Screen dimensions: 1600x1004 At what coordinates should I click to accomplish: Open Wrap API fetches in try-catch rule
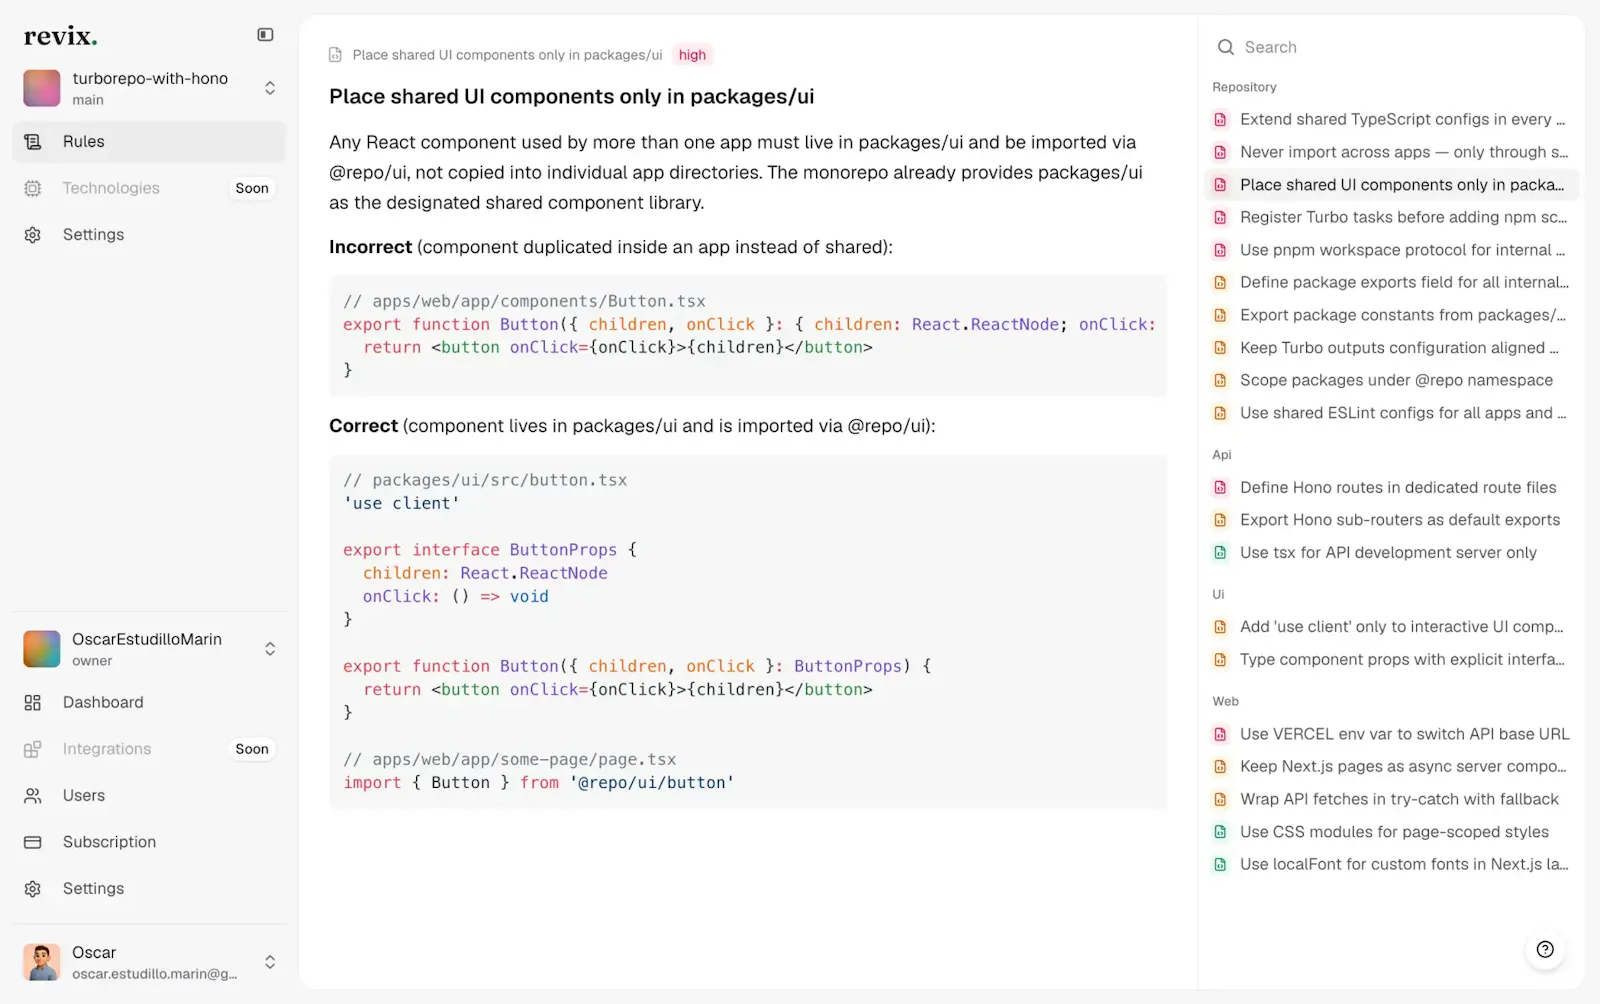click(x=1391, y=799)
